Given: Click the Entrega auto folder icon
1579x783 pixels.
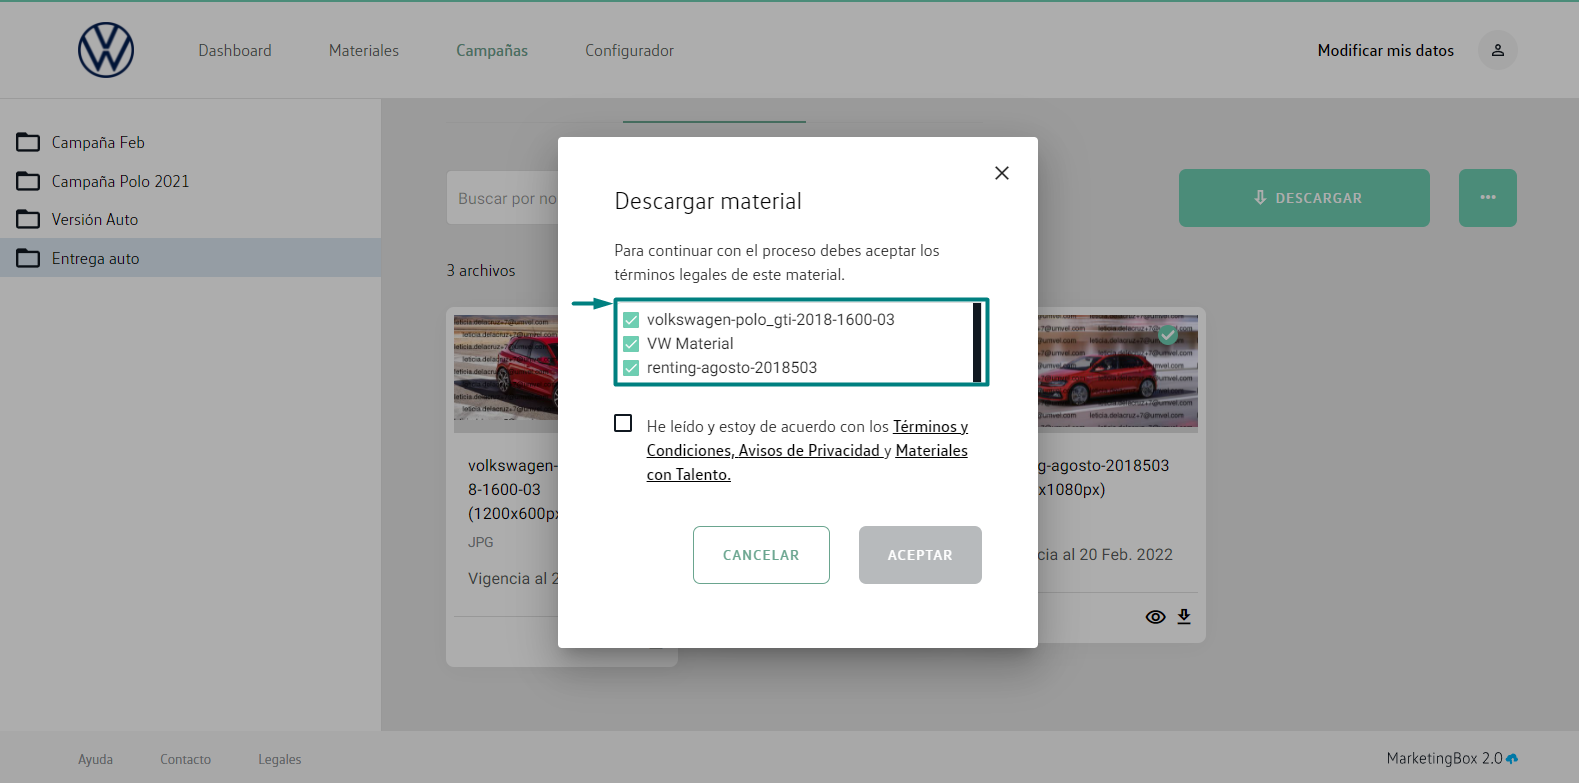Looking at the screenshot, I should (28, 258).
